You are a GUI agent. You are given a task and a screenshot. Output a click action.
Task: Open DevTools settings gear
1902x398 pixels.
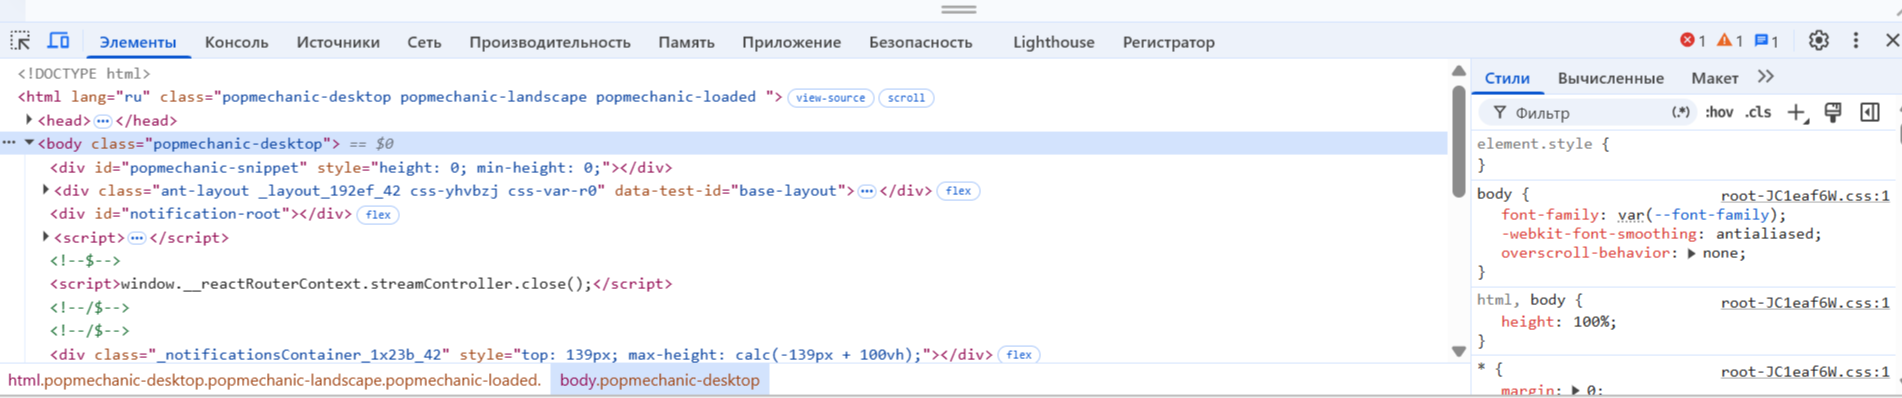point(1818,41)
